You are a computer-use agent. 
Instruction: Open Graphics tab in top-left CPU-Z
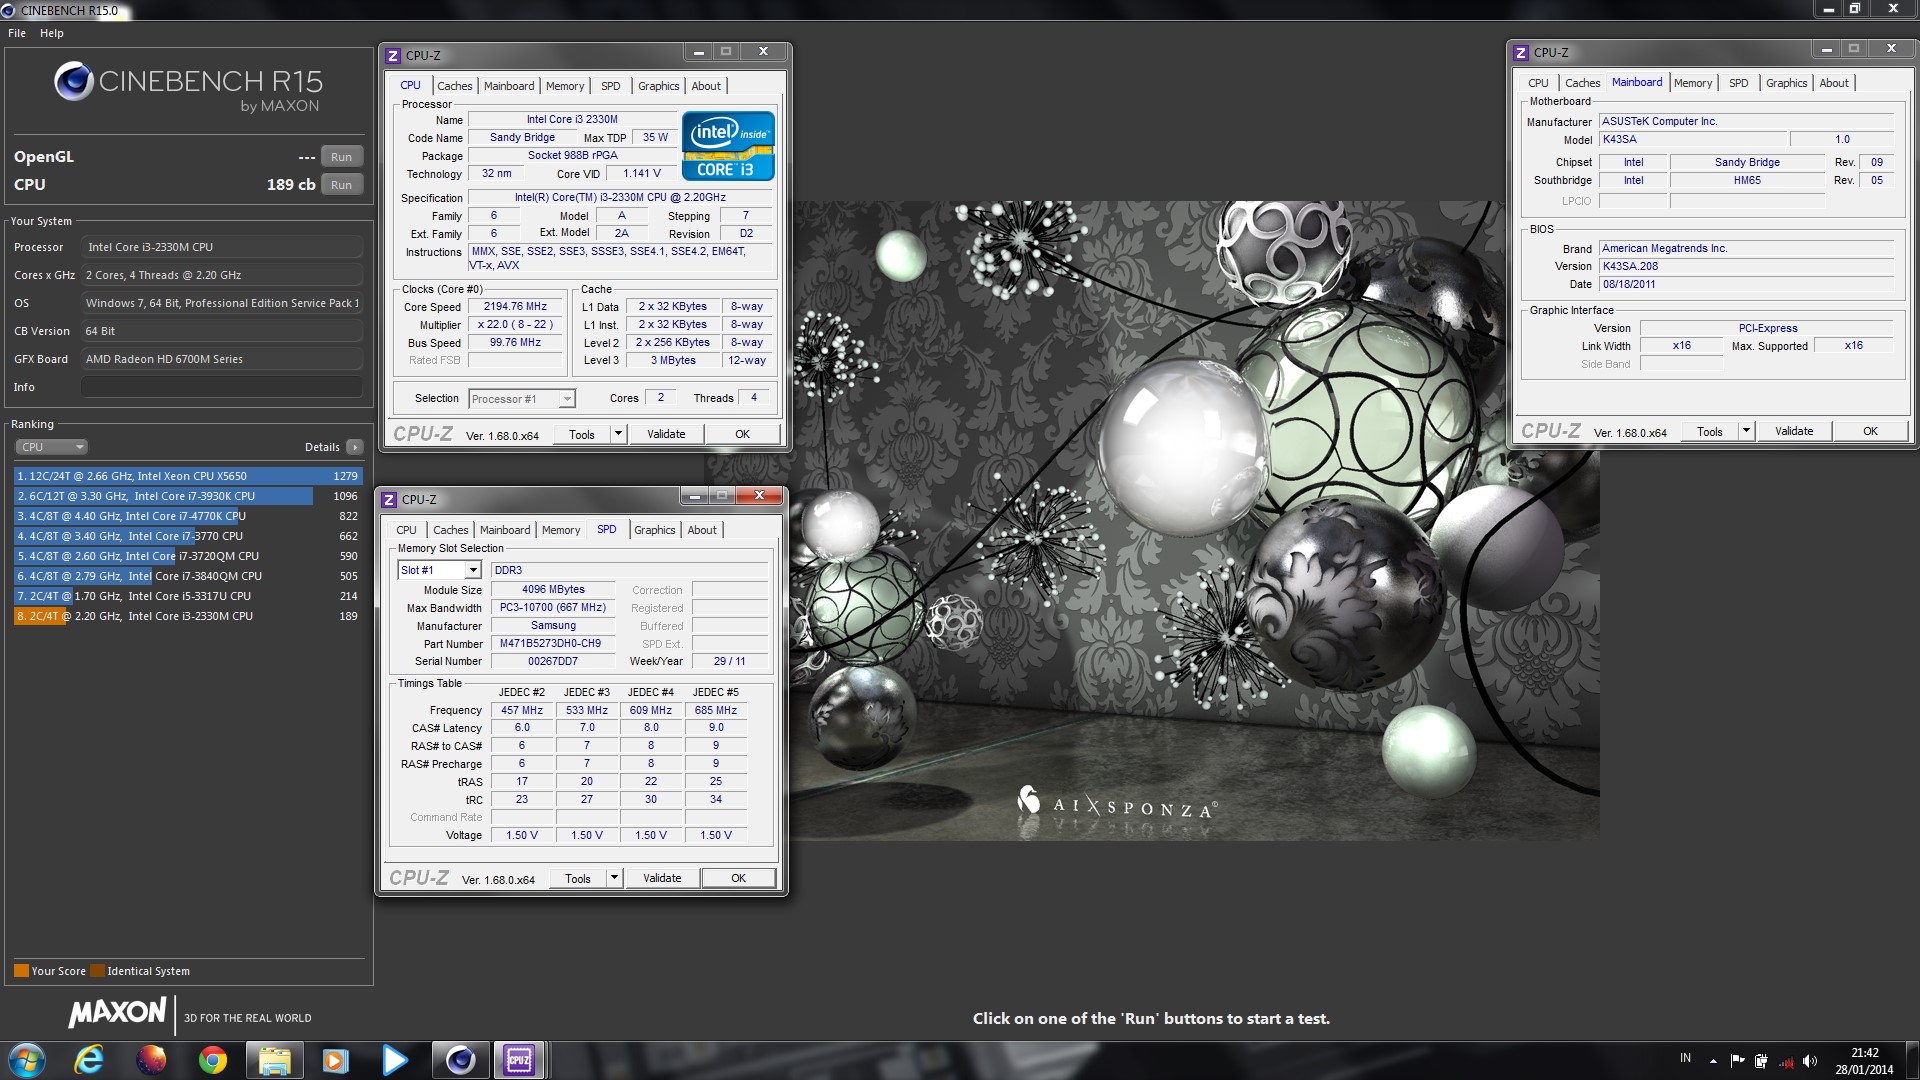[658, 86]
